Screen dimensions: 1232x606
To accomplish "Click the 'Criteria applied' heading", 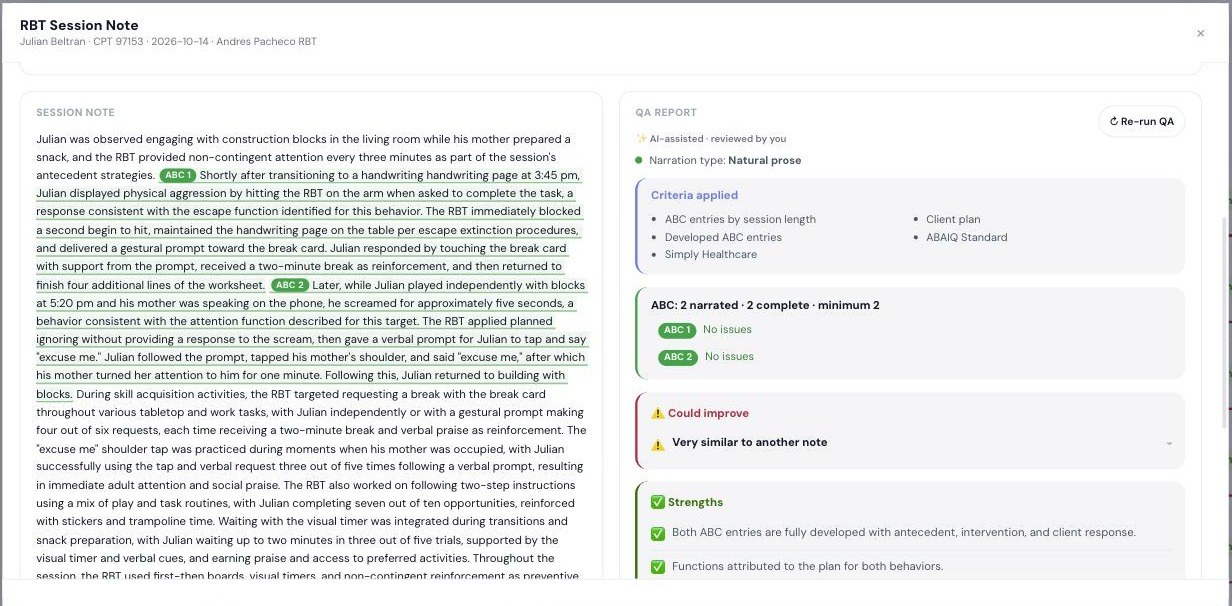I will point(694,195).
